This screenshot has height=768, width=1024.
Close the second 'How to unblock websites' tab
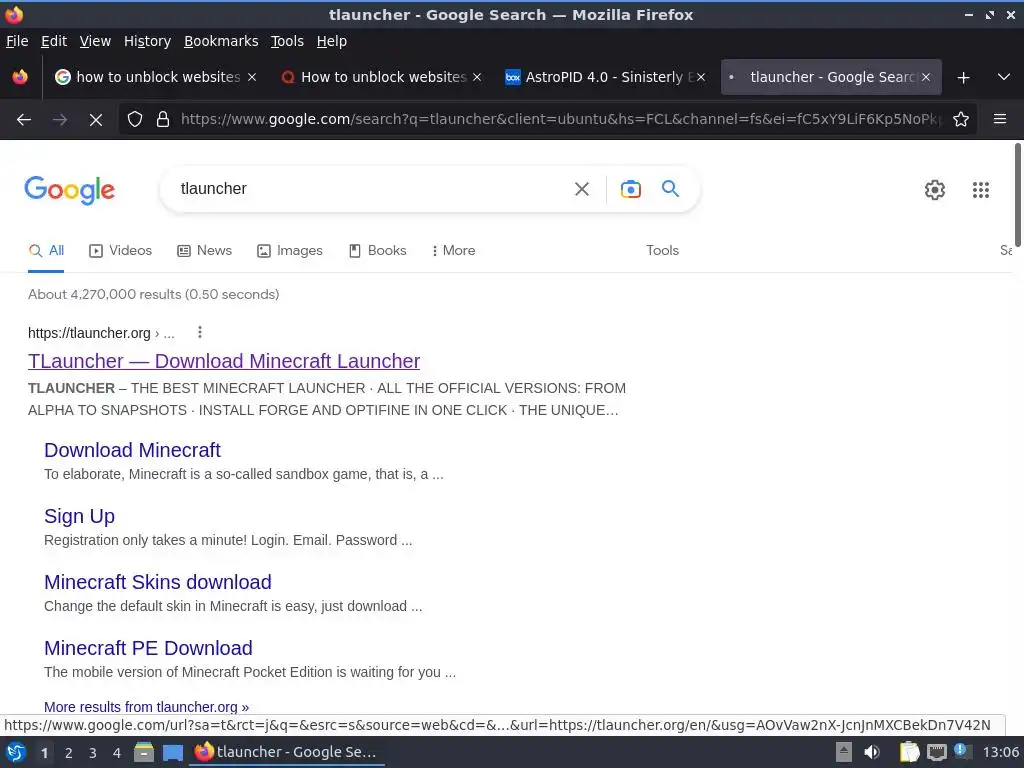click(477, 77)
